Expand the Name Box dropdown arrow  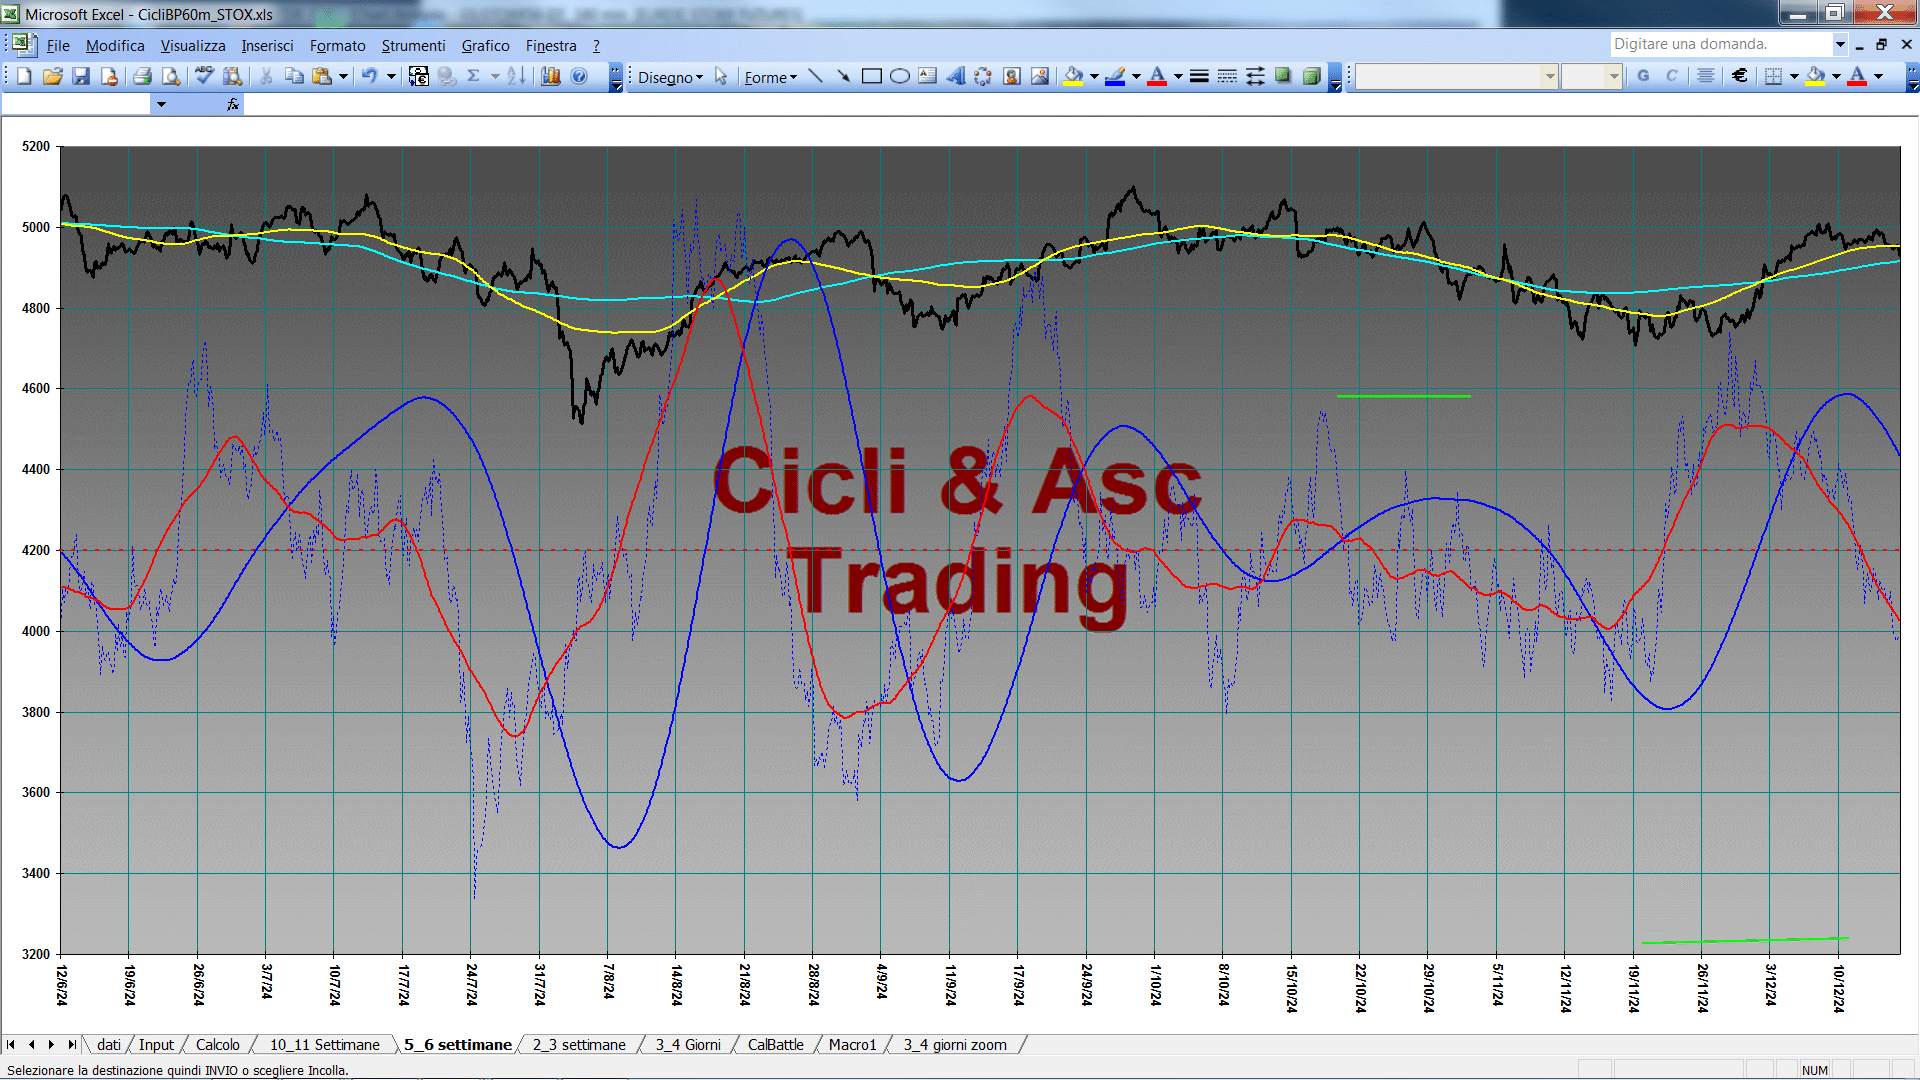(160, 104)
